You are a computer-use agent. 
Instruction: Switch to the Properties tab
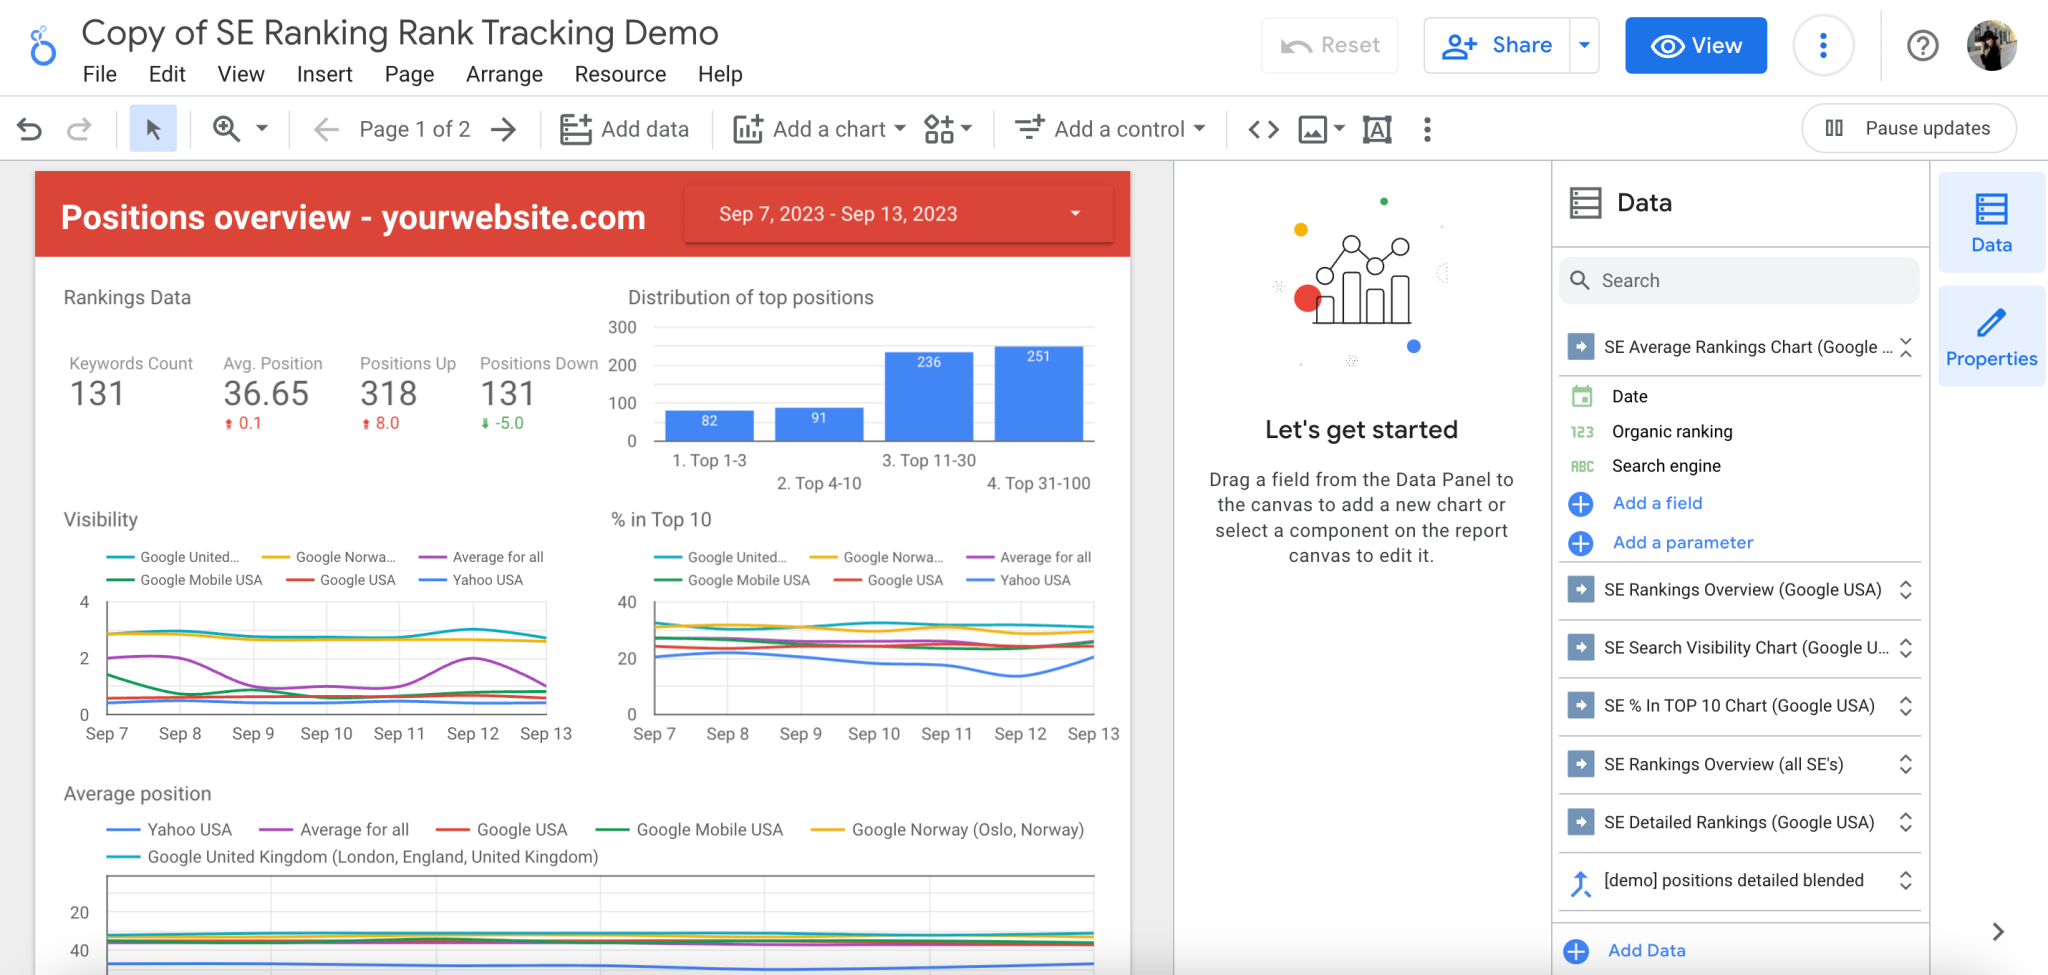tap(1990, 335)
